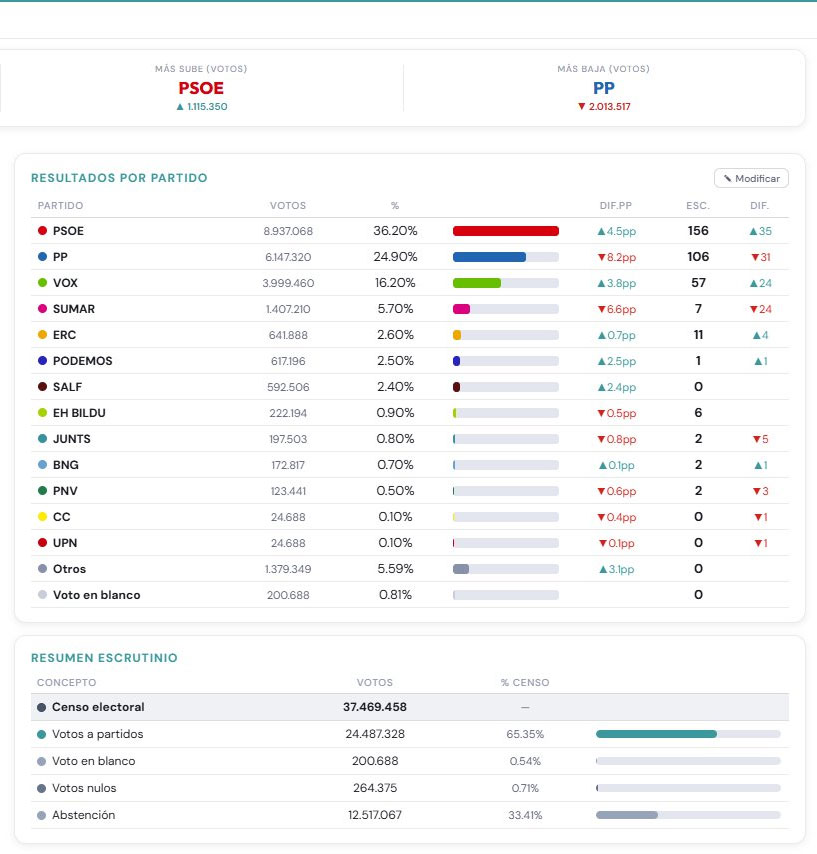Click the Abstención progress bar
The height and width of the screenshot is (854, 817).
pos(688,815)
